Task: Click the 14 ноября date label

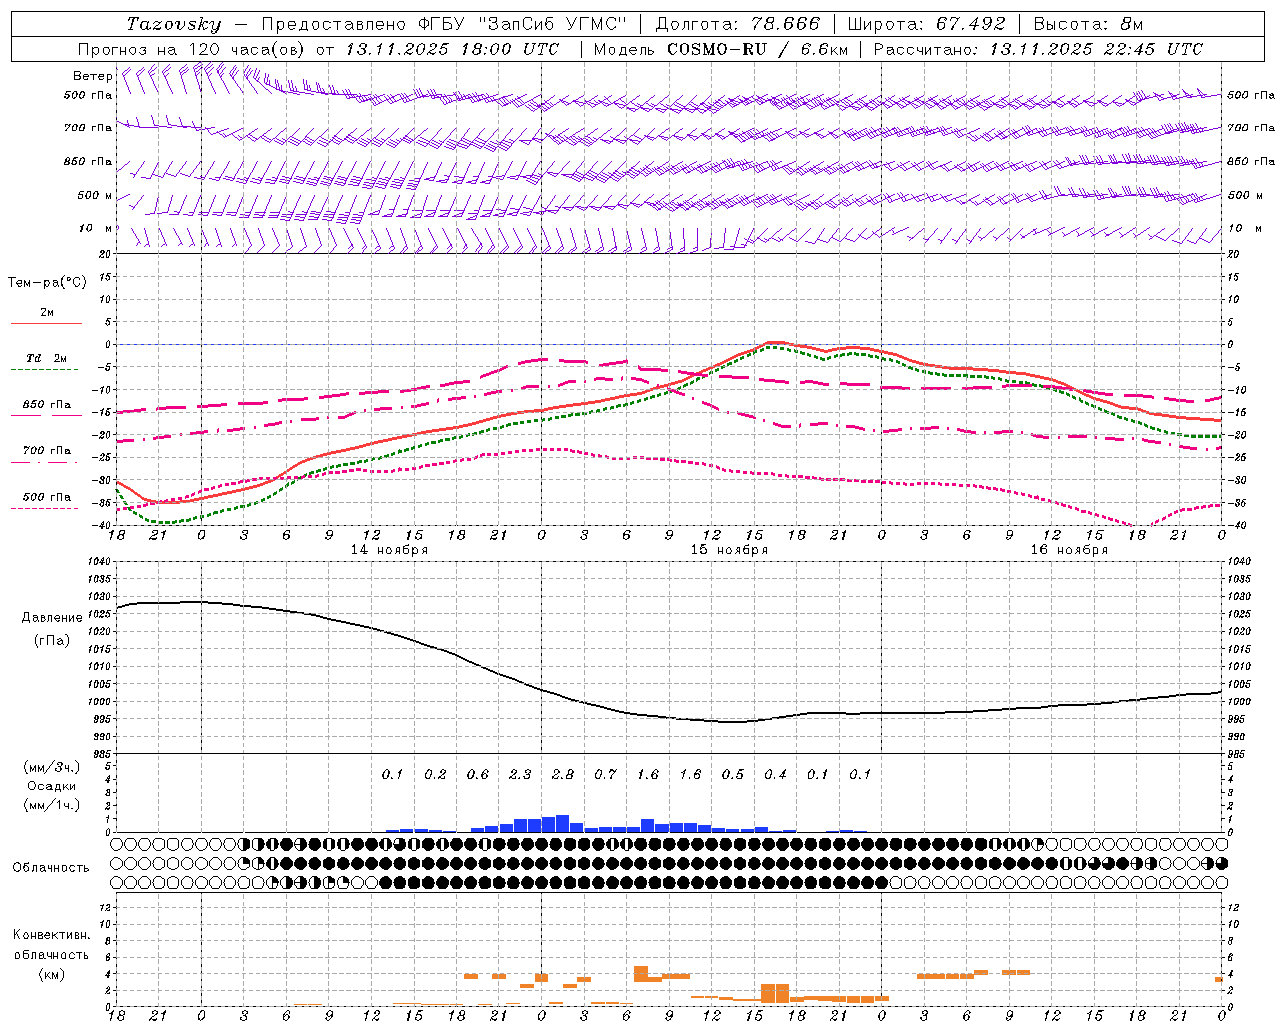Action: click(x=389, y=550)
